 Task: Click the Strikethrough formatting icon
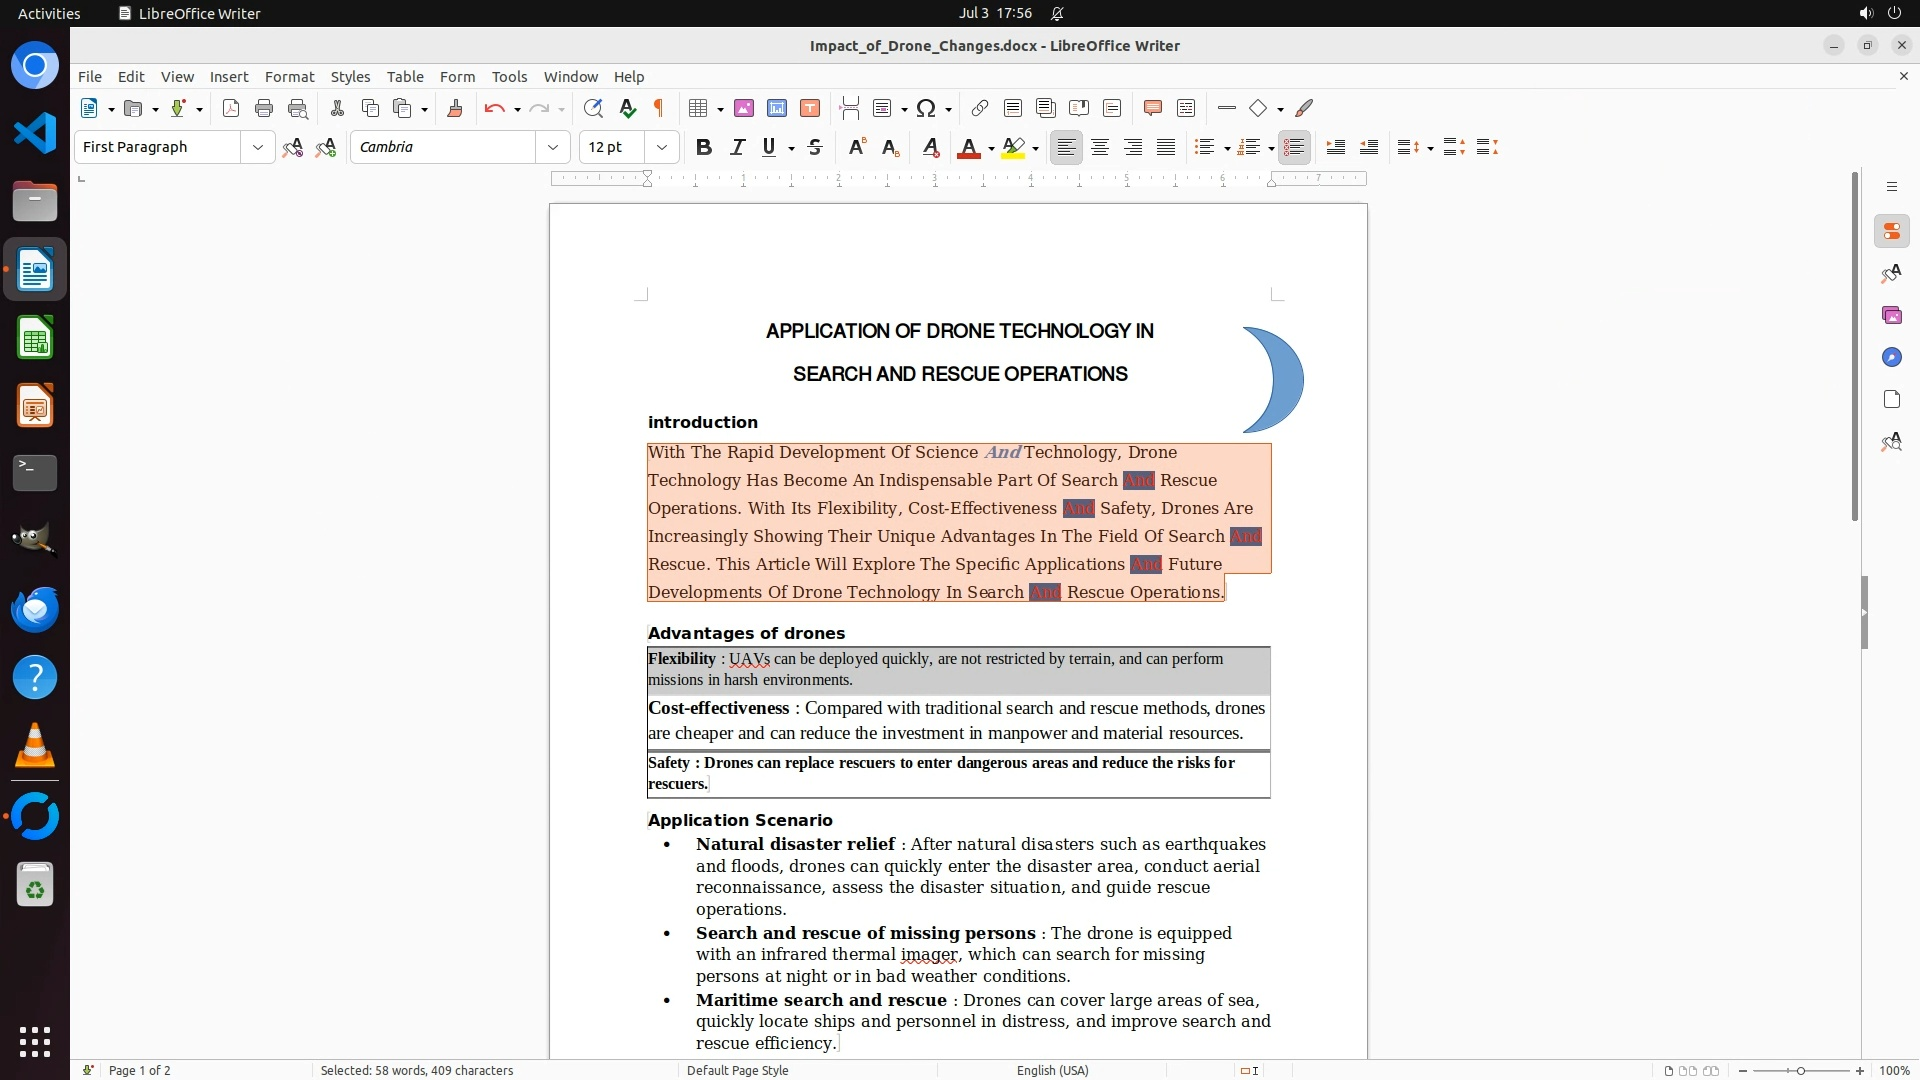[x=815, y=147]
